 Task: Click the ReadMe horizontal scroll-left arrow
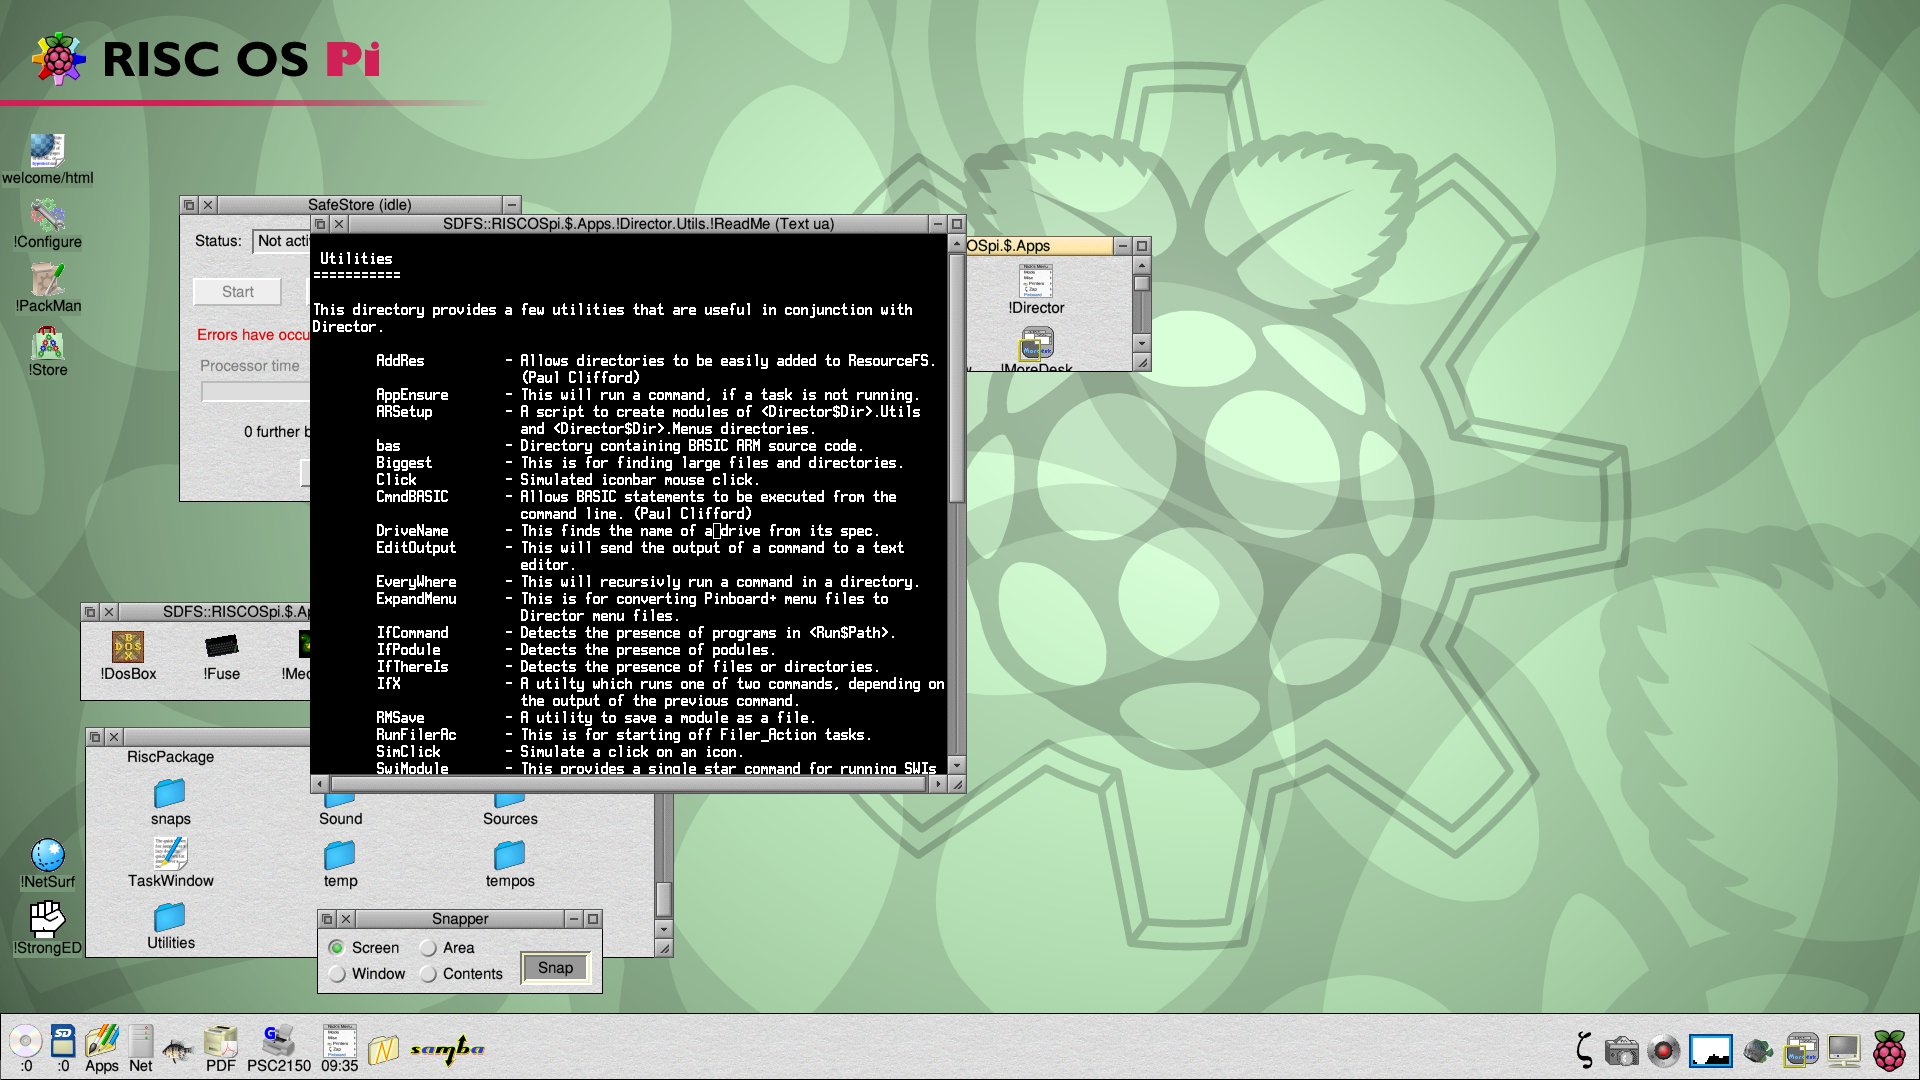pos(320,785)
